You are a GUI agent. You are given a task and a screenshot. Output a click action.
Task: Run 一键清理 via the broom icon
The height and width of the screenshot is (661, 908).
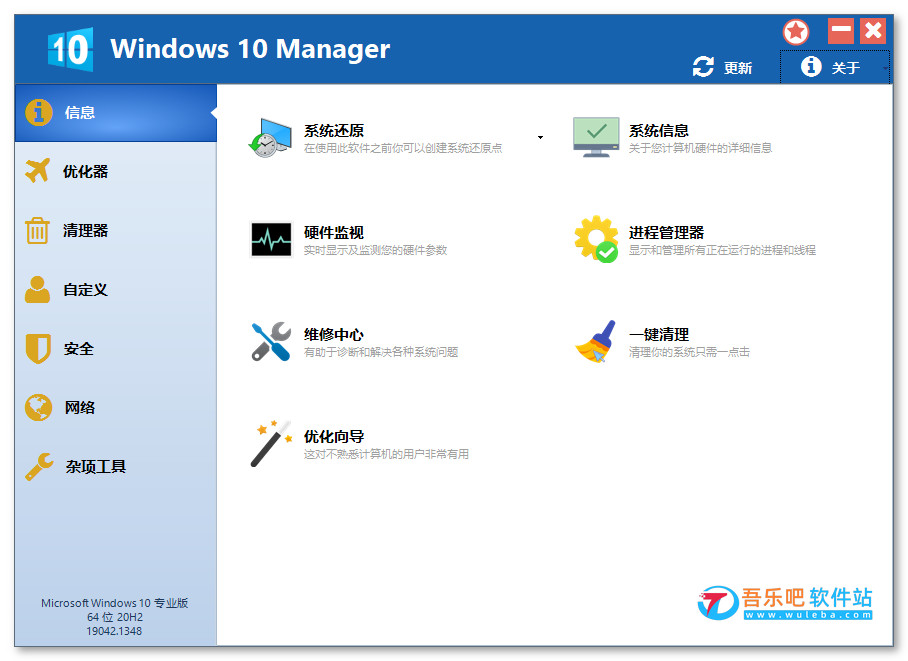596,341
